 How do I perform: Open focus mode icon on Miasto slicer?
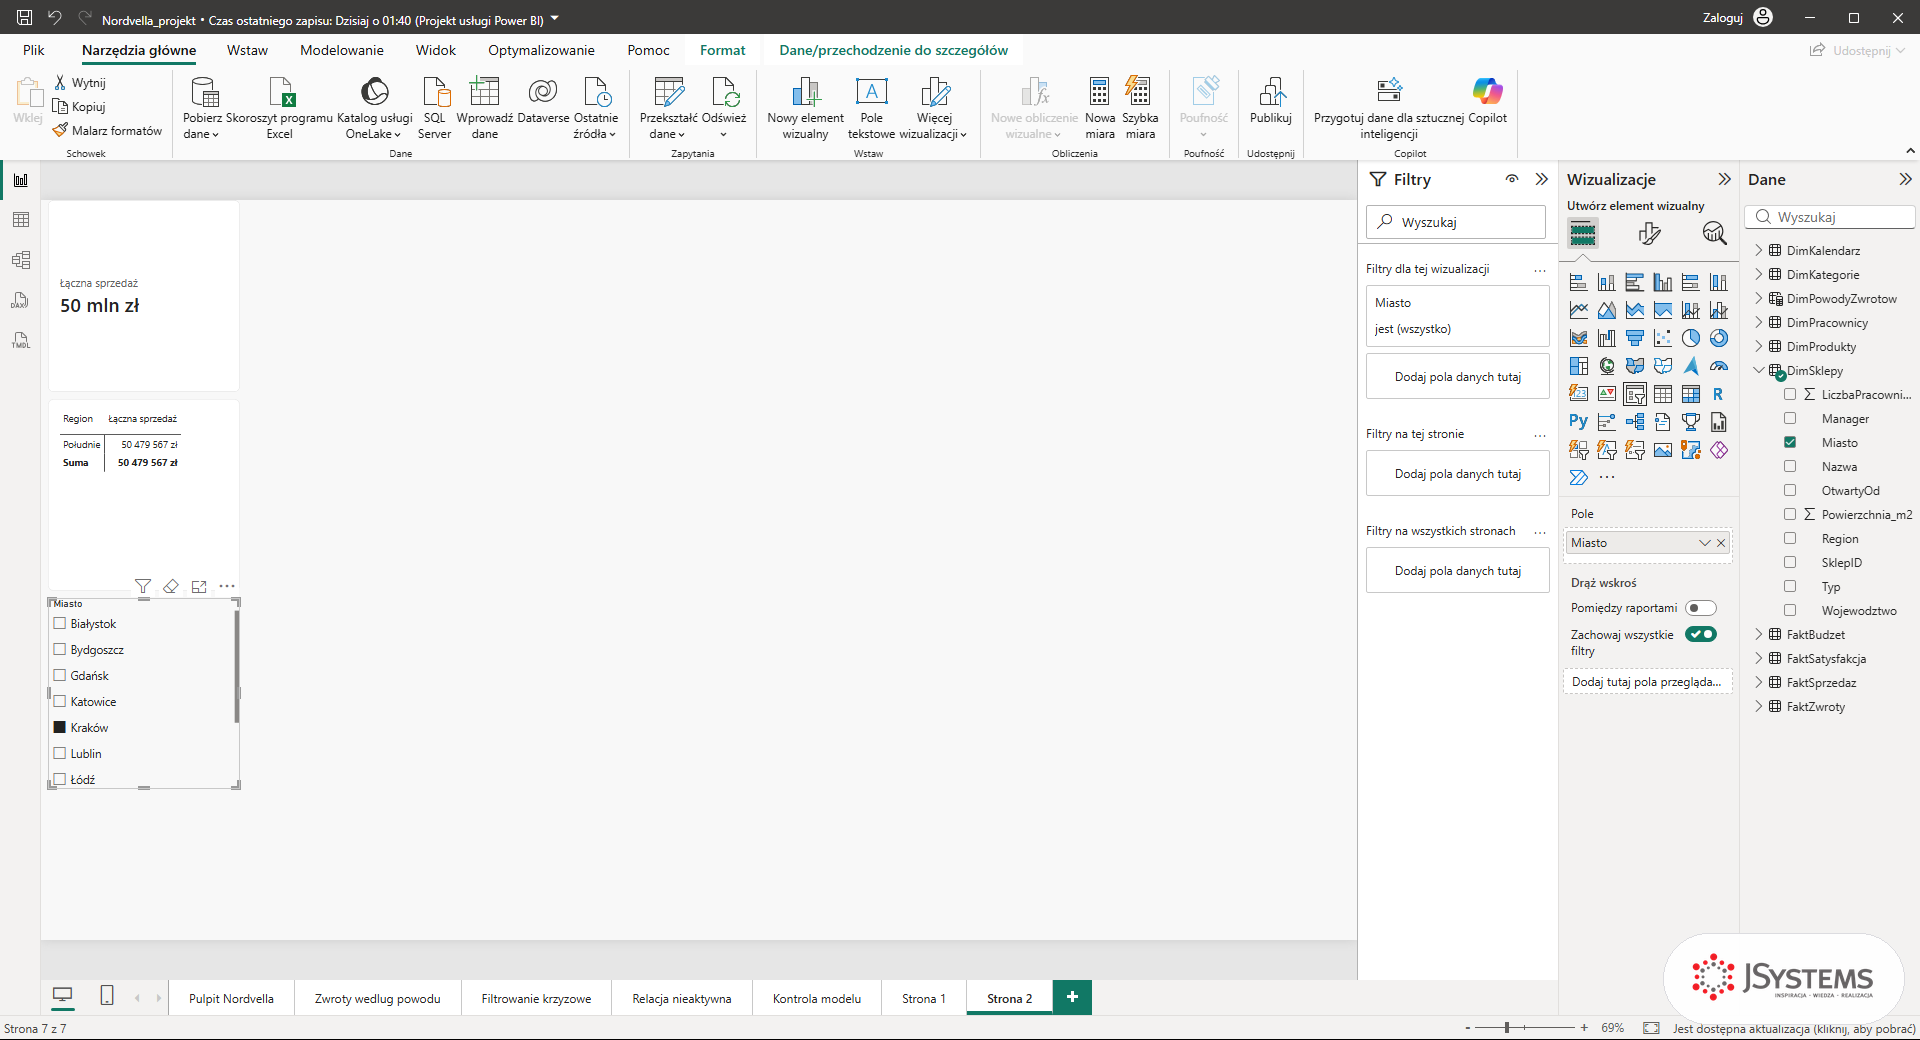point(199,586)
